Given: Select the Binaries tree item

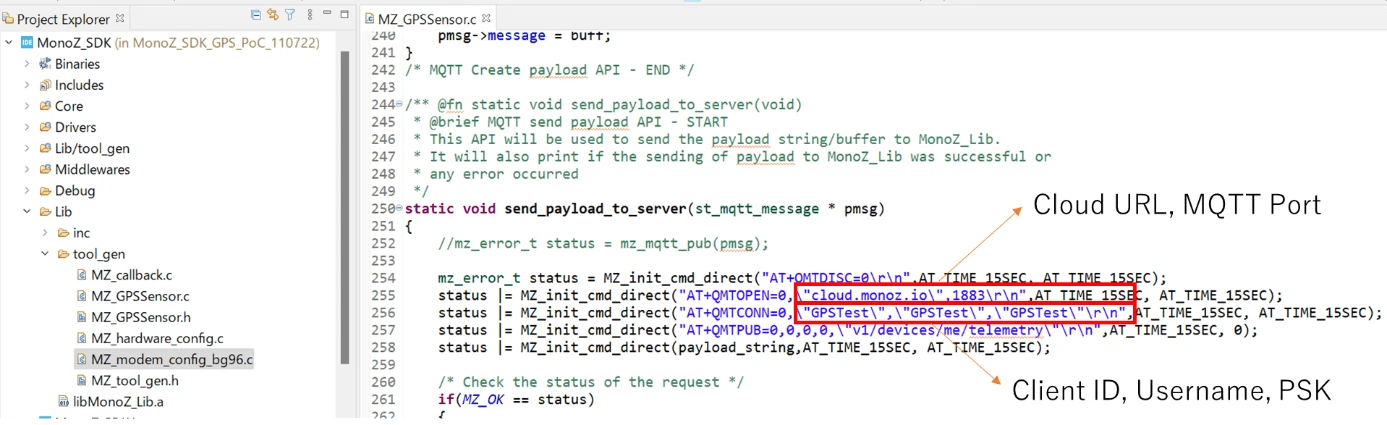Looking at the screenshot, I should pyautogui.click(x=77, y=64).
